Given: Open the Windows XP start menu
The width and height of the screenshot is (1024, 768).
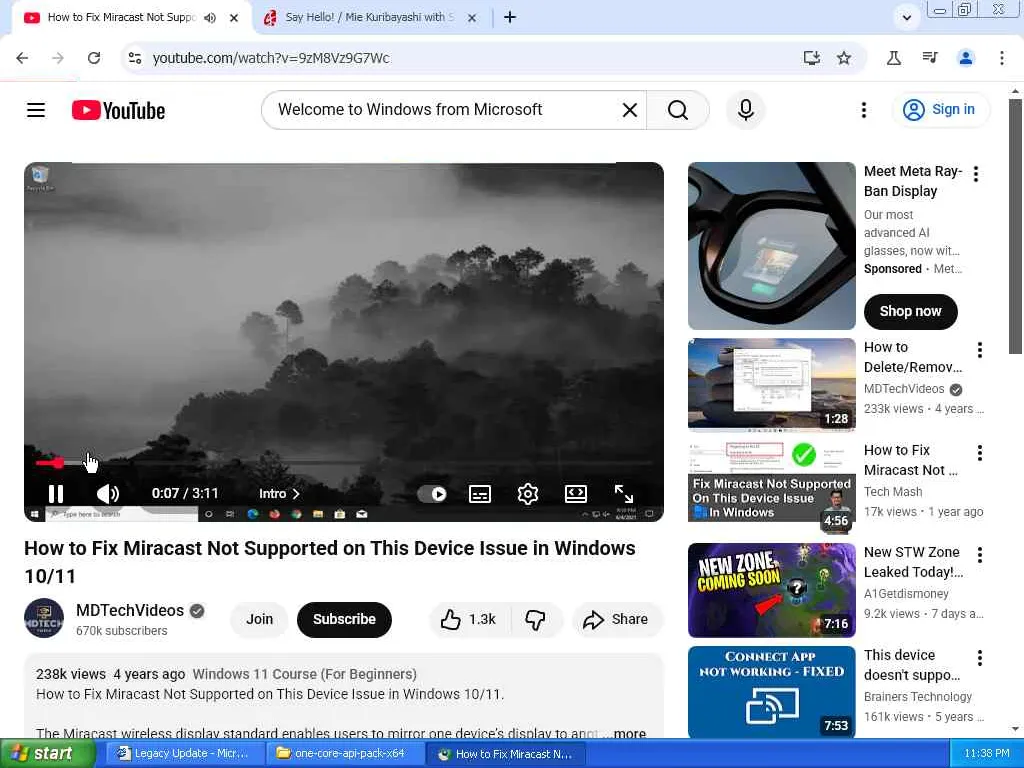Looking at the screenshot, I should (x=48, y=754).
